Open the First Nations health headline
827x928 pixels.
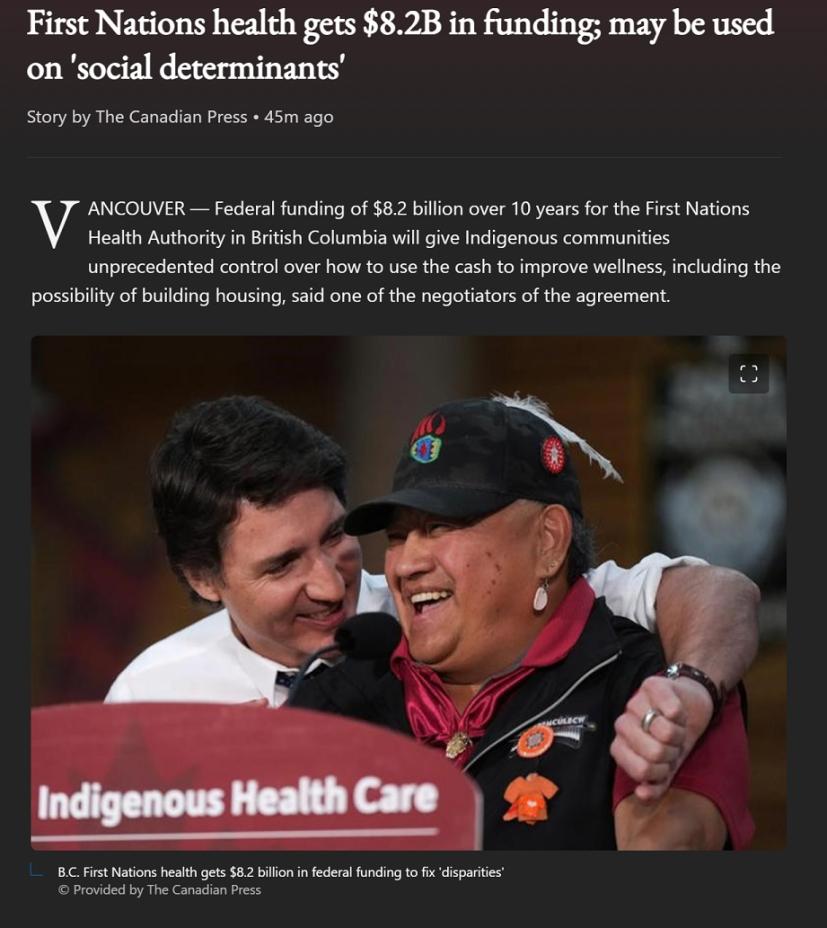click(400, 46)
